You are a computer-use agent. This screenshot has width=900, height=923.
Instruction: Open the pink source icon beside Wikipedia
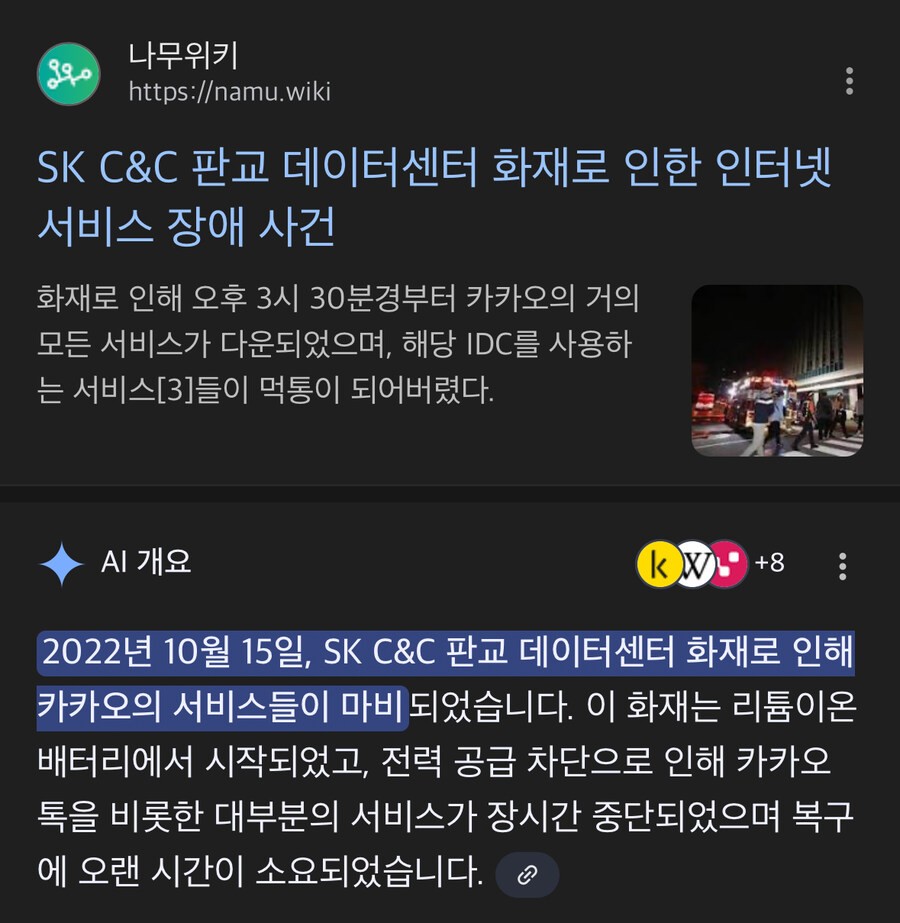[730, 564]
